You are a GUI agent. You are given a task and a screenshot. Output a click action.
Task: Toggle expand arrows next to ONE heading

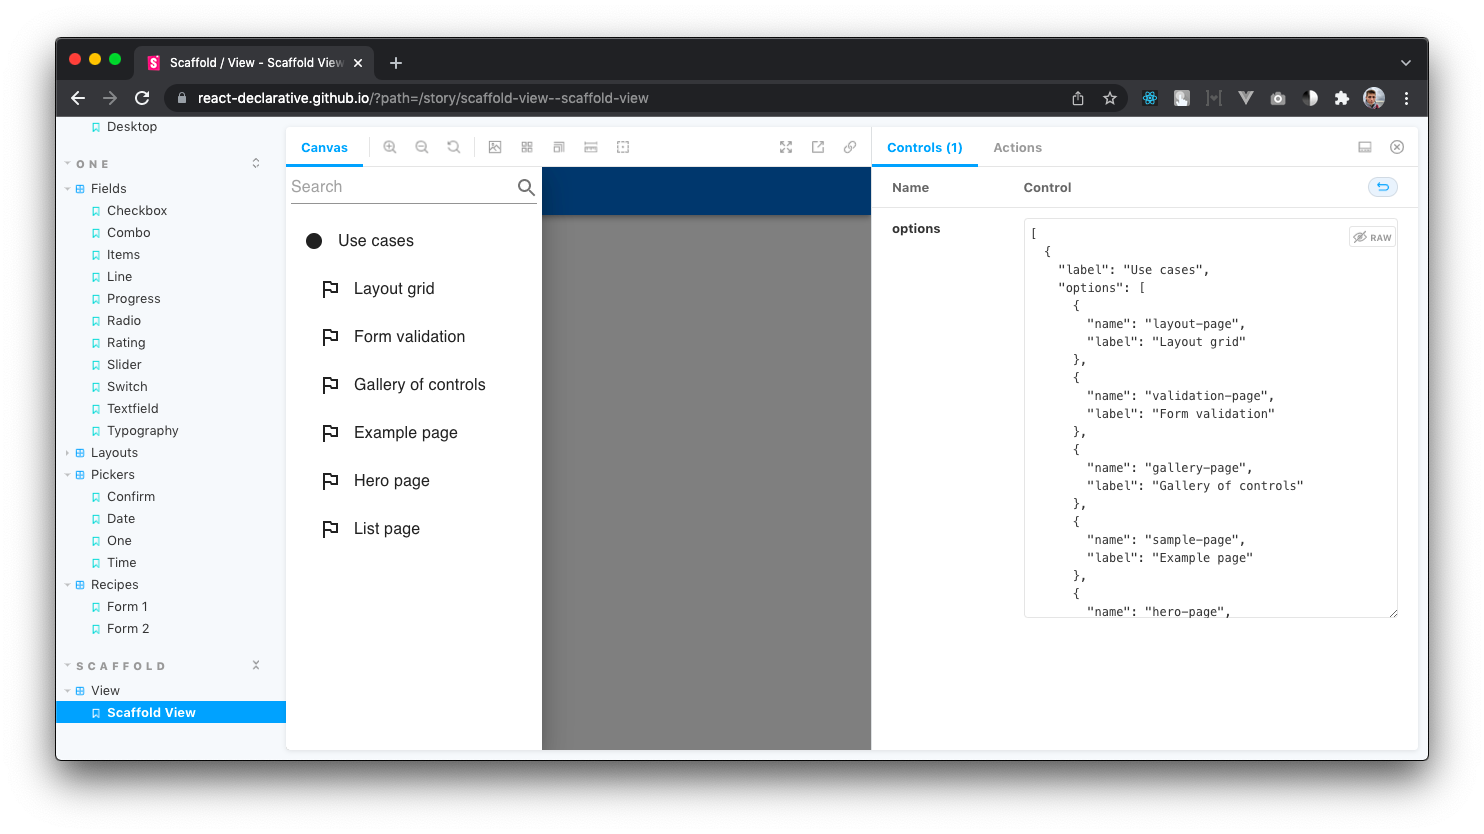click(256, 163)
